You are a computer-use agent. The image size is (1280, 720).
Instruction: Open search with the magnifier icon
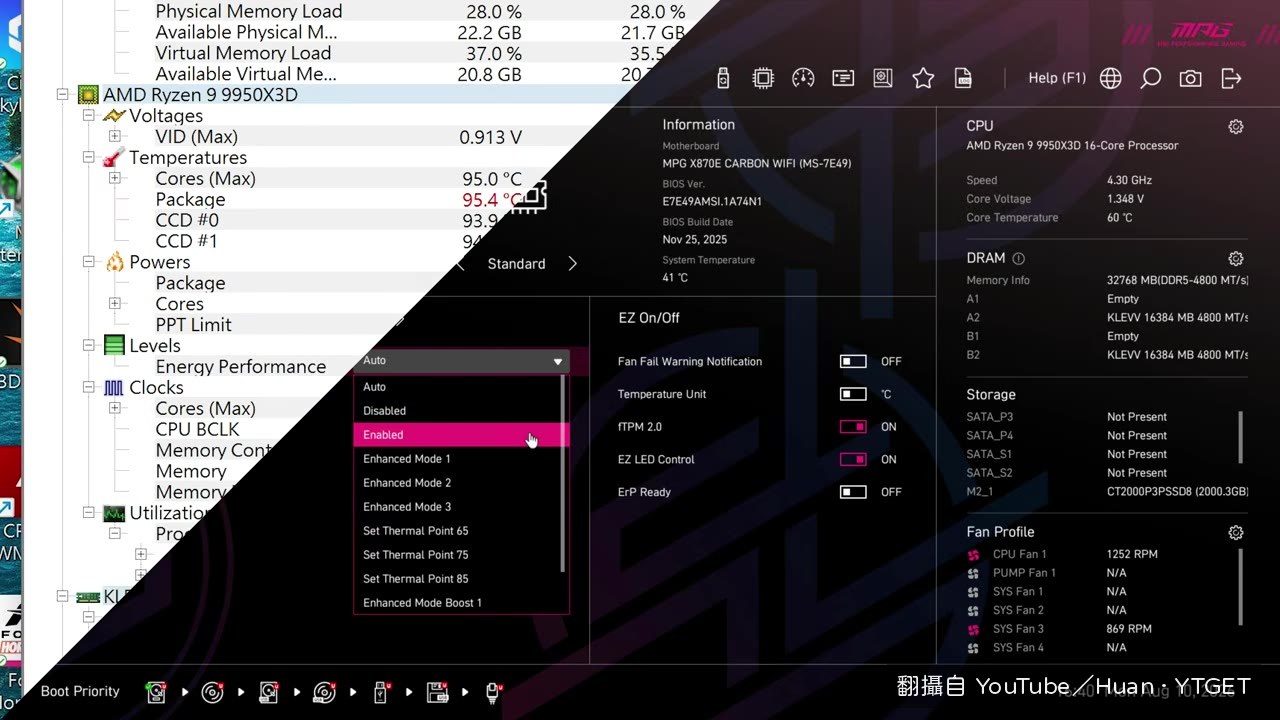point(1151,78)
